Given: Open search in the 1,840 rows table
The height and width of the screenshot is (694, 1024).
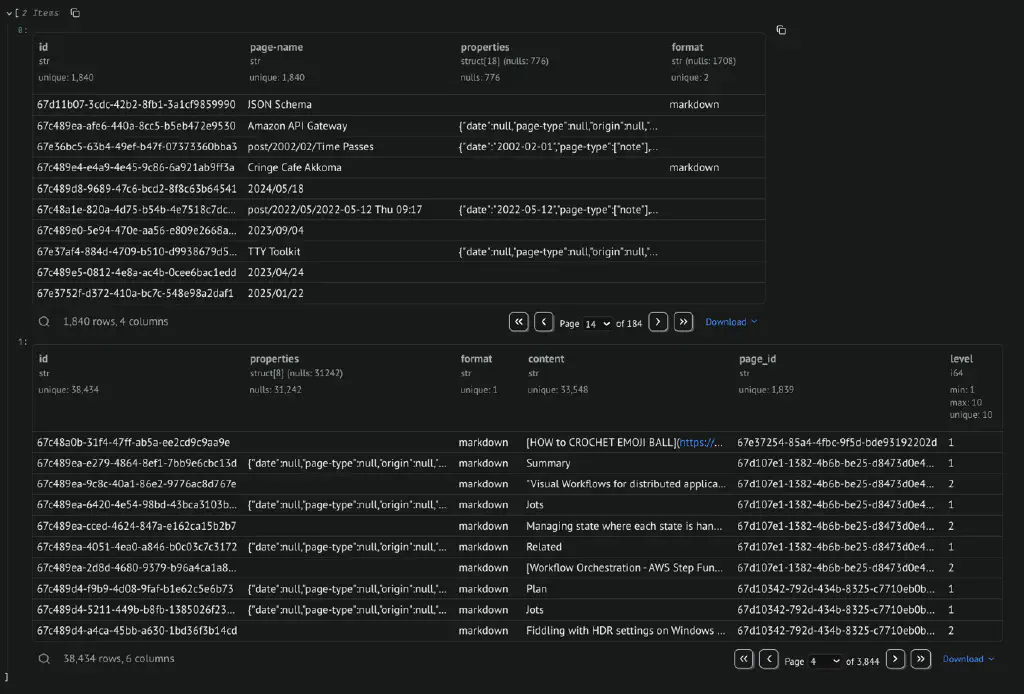Looking at the screenshot, I should [44, 322].
